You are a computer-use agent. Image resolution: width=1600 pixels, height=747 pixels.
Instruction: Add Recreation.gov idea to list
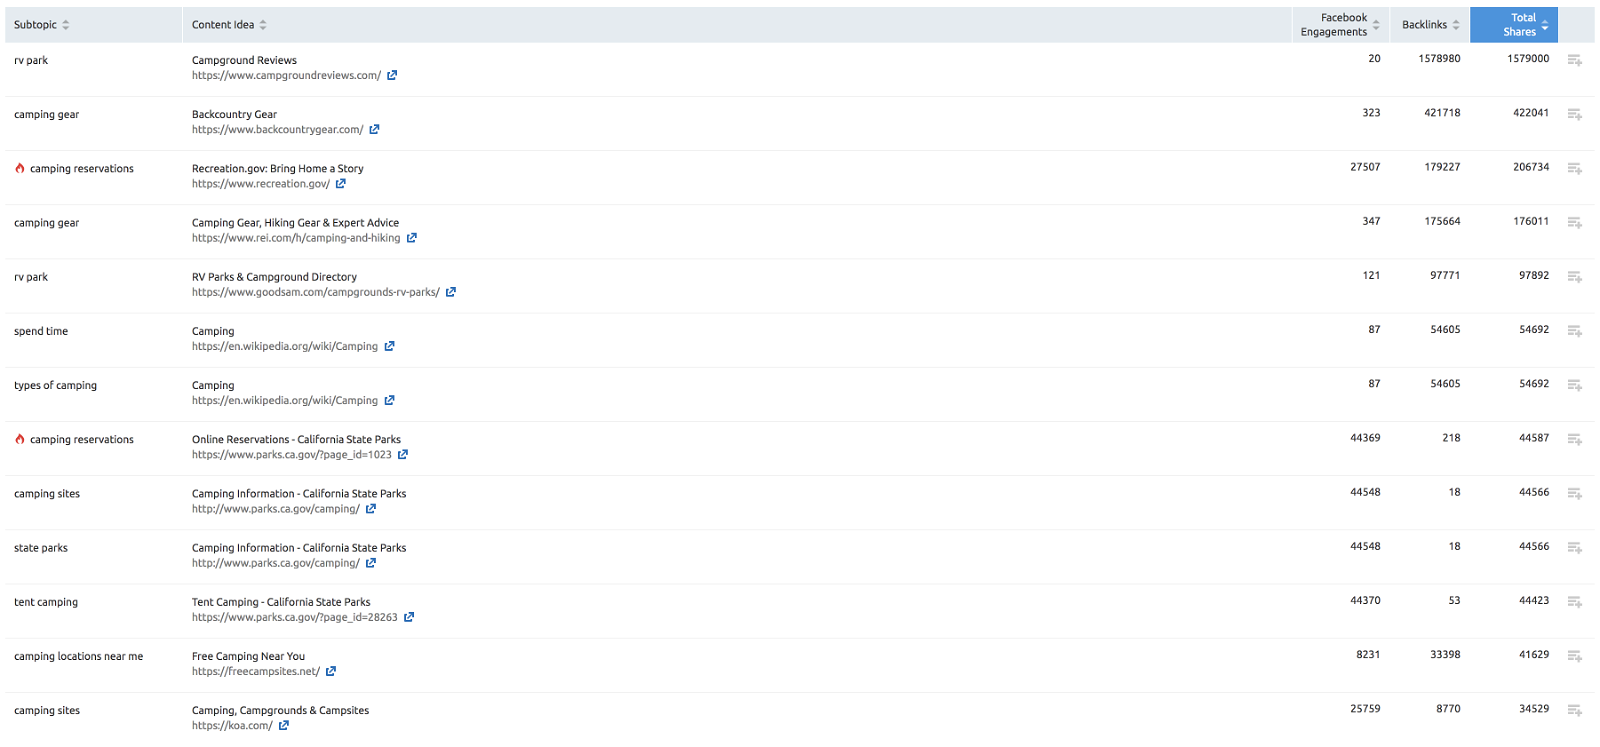(x=1575, y=168)
